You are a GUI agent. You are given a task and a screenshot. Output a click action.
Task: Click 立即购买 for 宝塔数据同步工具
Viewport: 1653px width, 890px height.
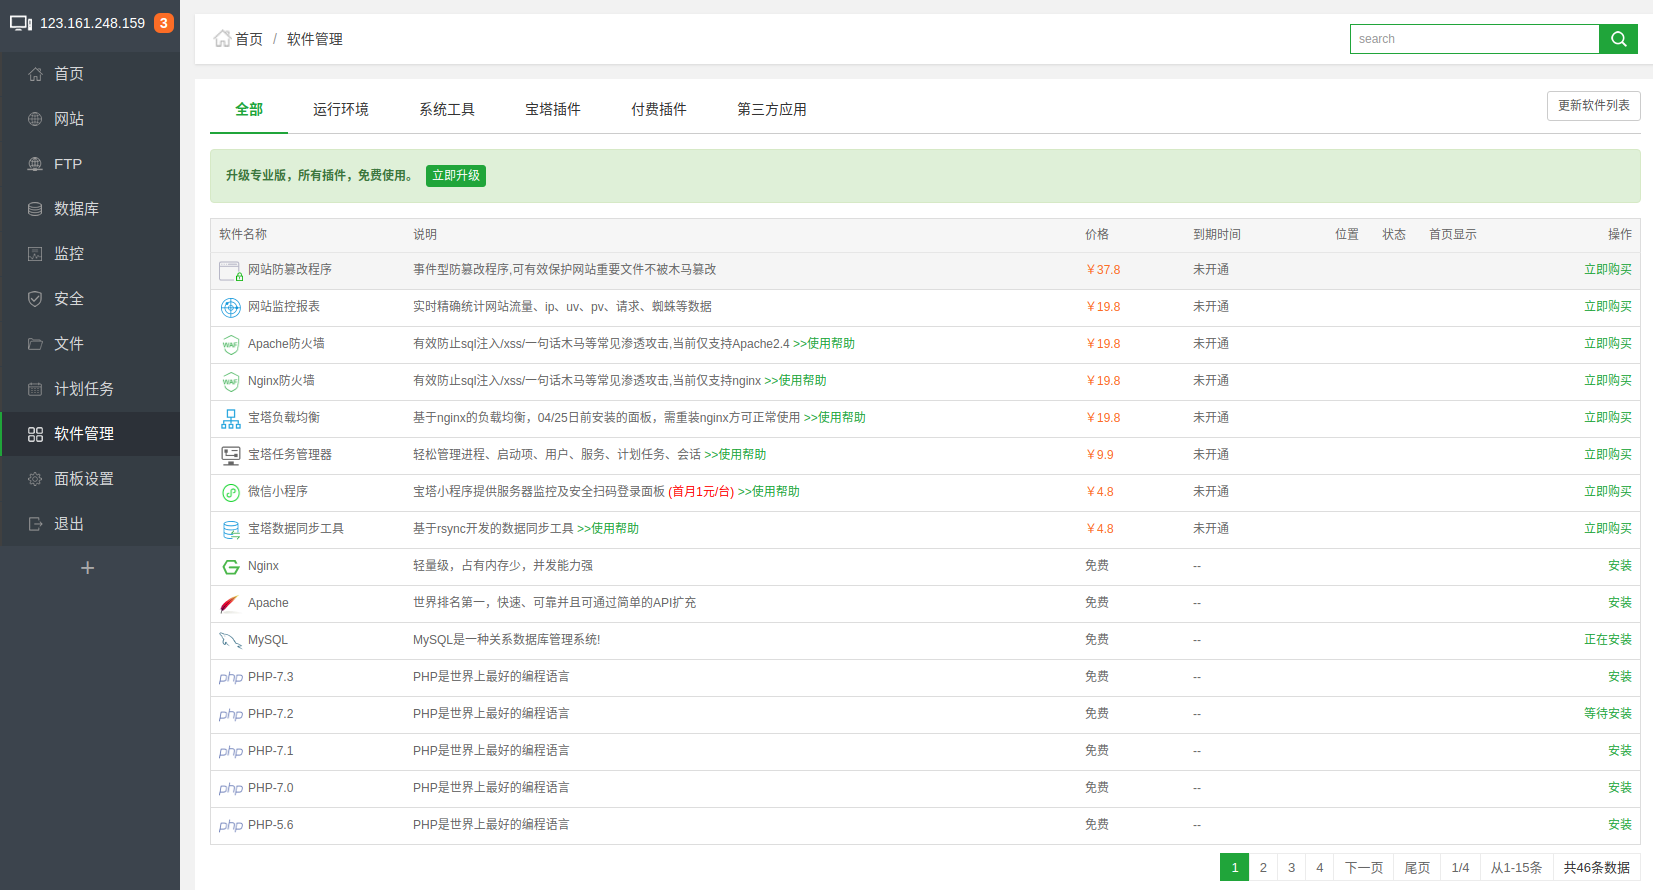(x=1608, y=529)
